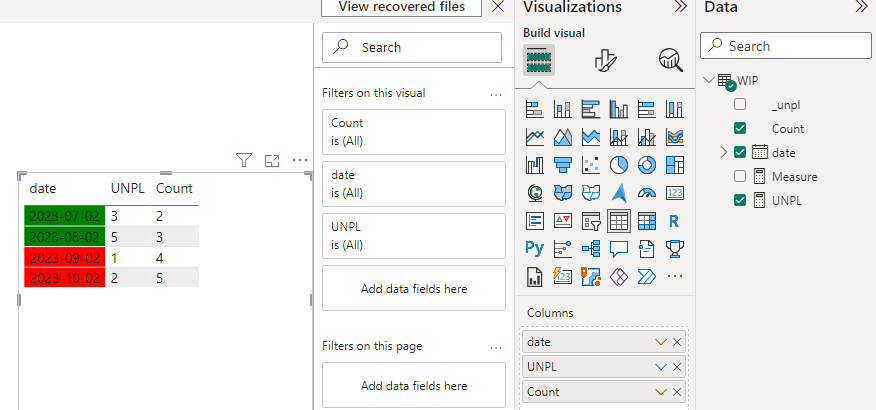Viewport: 876px width, 410px height.
Task: Remove the Count field from Columns
Action: [677, 392]
